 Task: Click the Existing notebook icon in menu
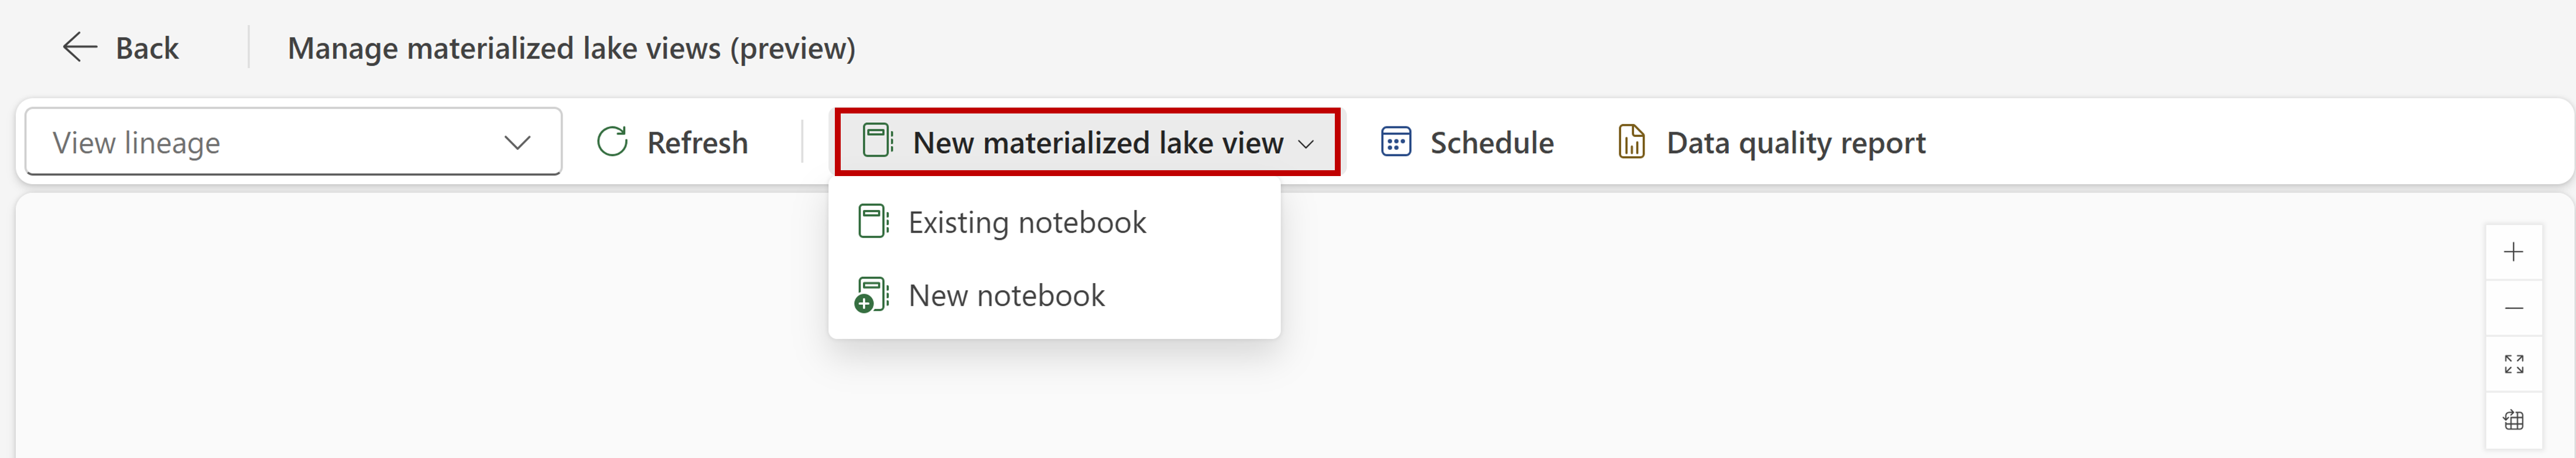click(873, 221)
